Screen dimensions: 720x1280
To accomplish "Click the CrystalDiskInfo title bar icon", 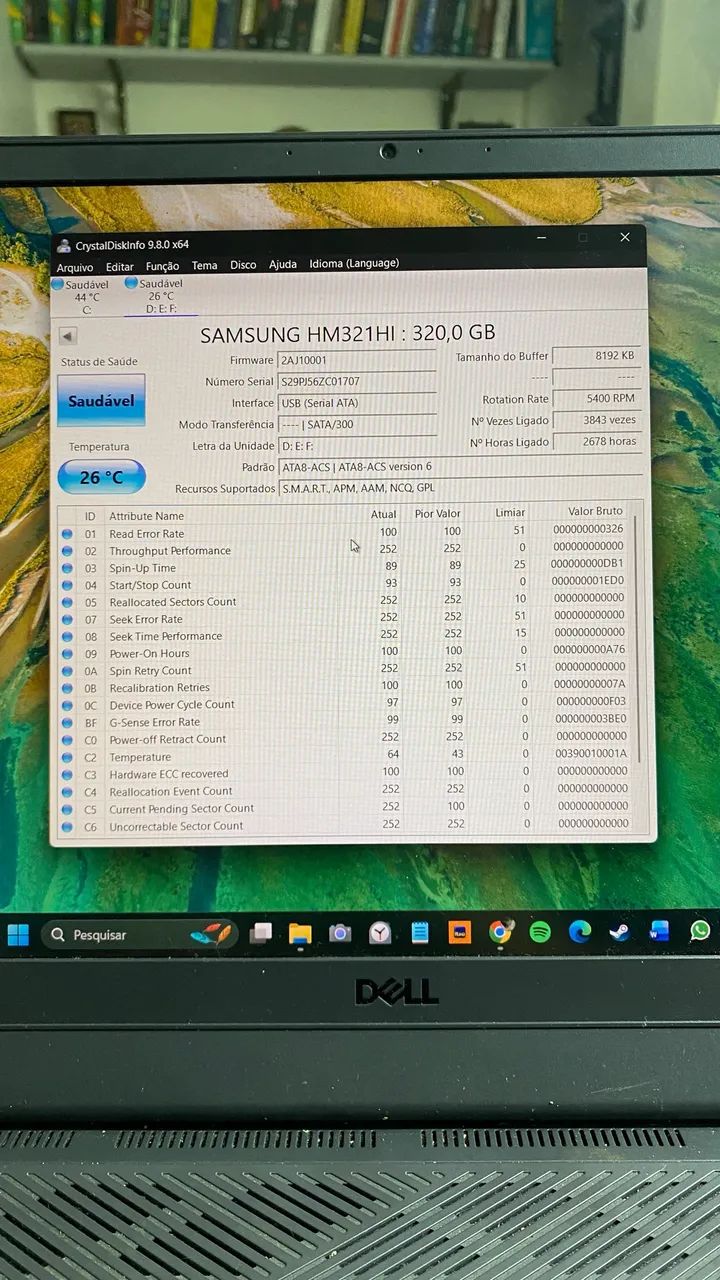I will pos(64,245).
